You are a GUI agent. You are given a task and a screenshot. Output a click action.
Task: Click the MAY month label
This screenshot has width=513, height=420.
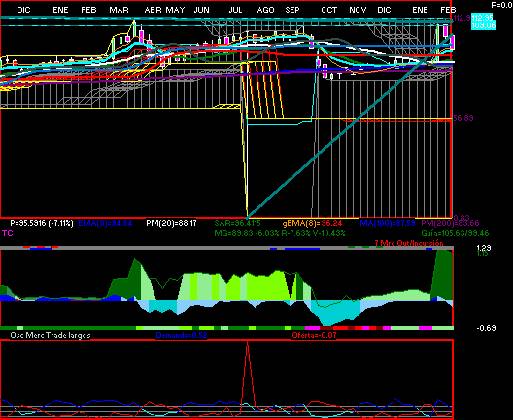[x=175, y=10]
